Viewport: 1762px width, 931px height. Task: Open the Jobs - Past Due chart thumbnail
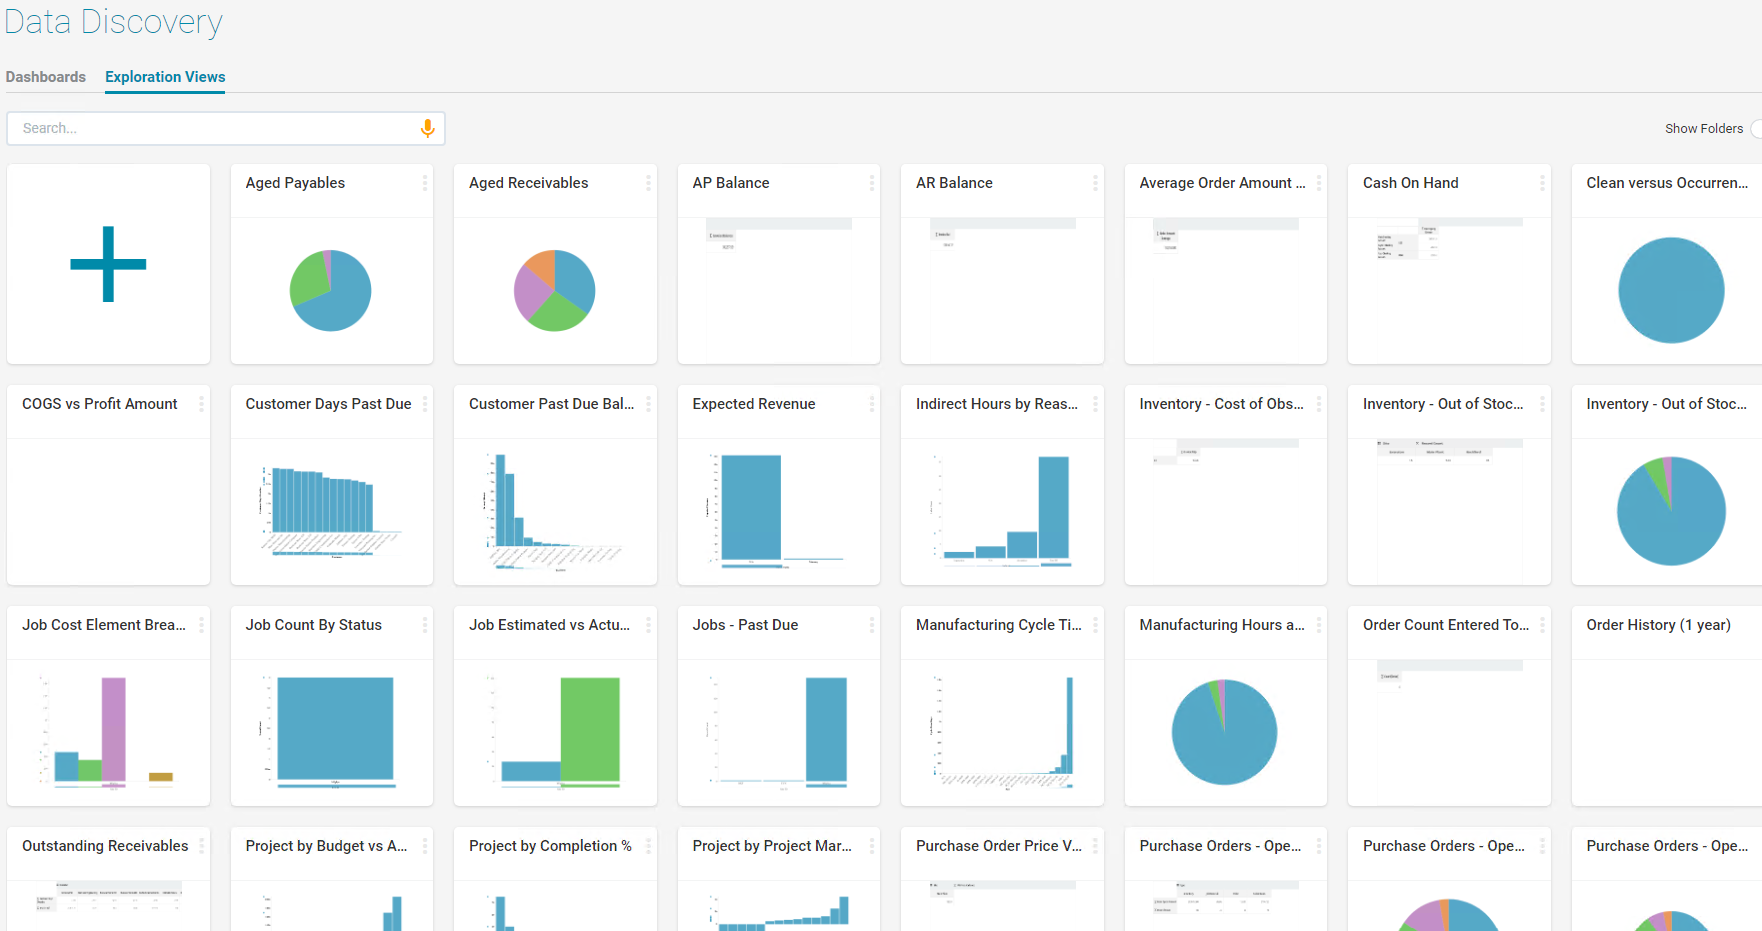pos(778,732)
